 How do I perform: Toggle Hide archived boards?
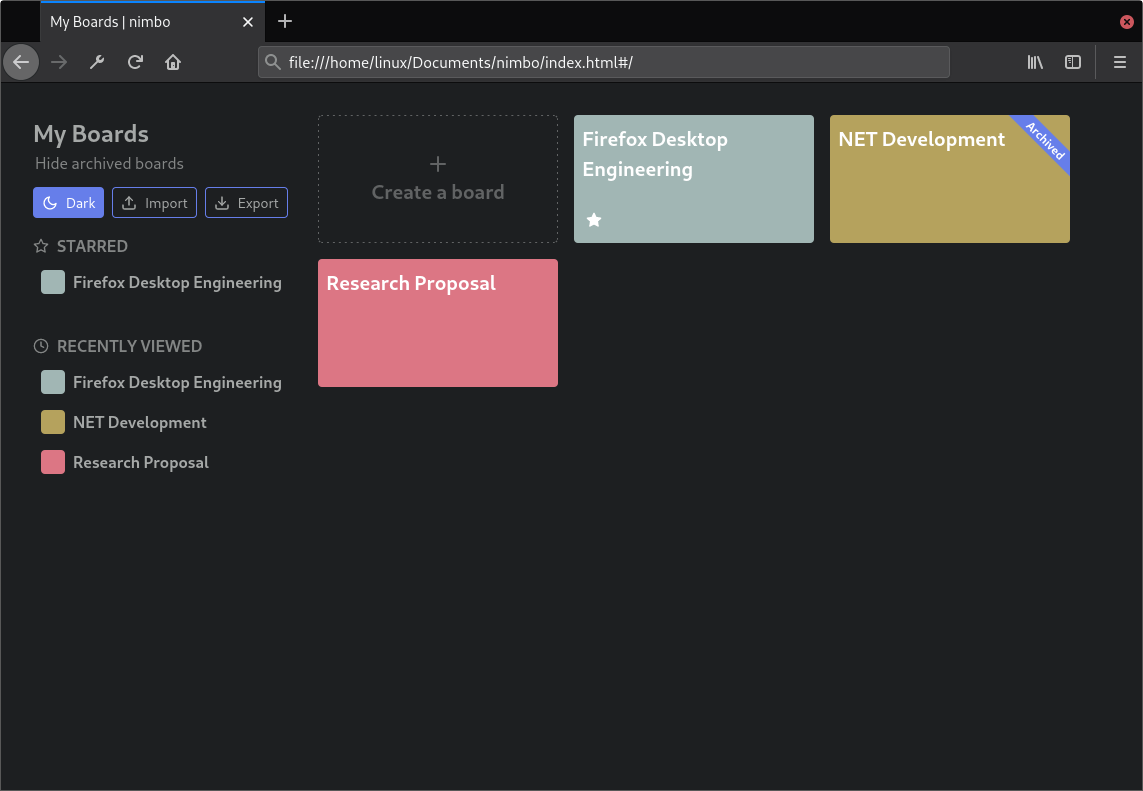109,164
